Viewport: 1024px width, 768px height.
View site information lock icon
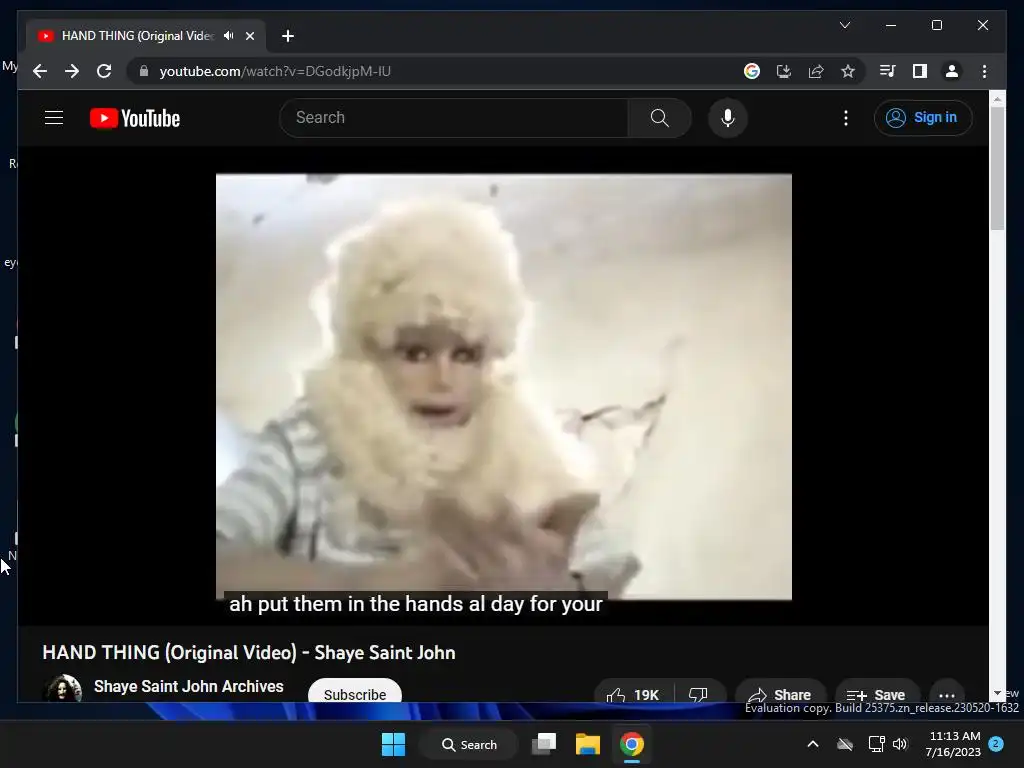coord(144,71)
